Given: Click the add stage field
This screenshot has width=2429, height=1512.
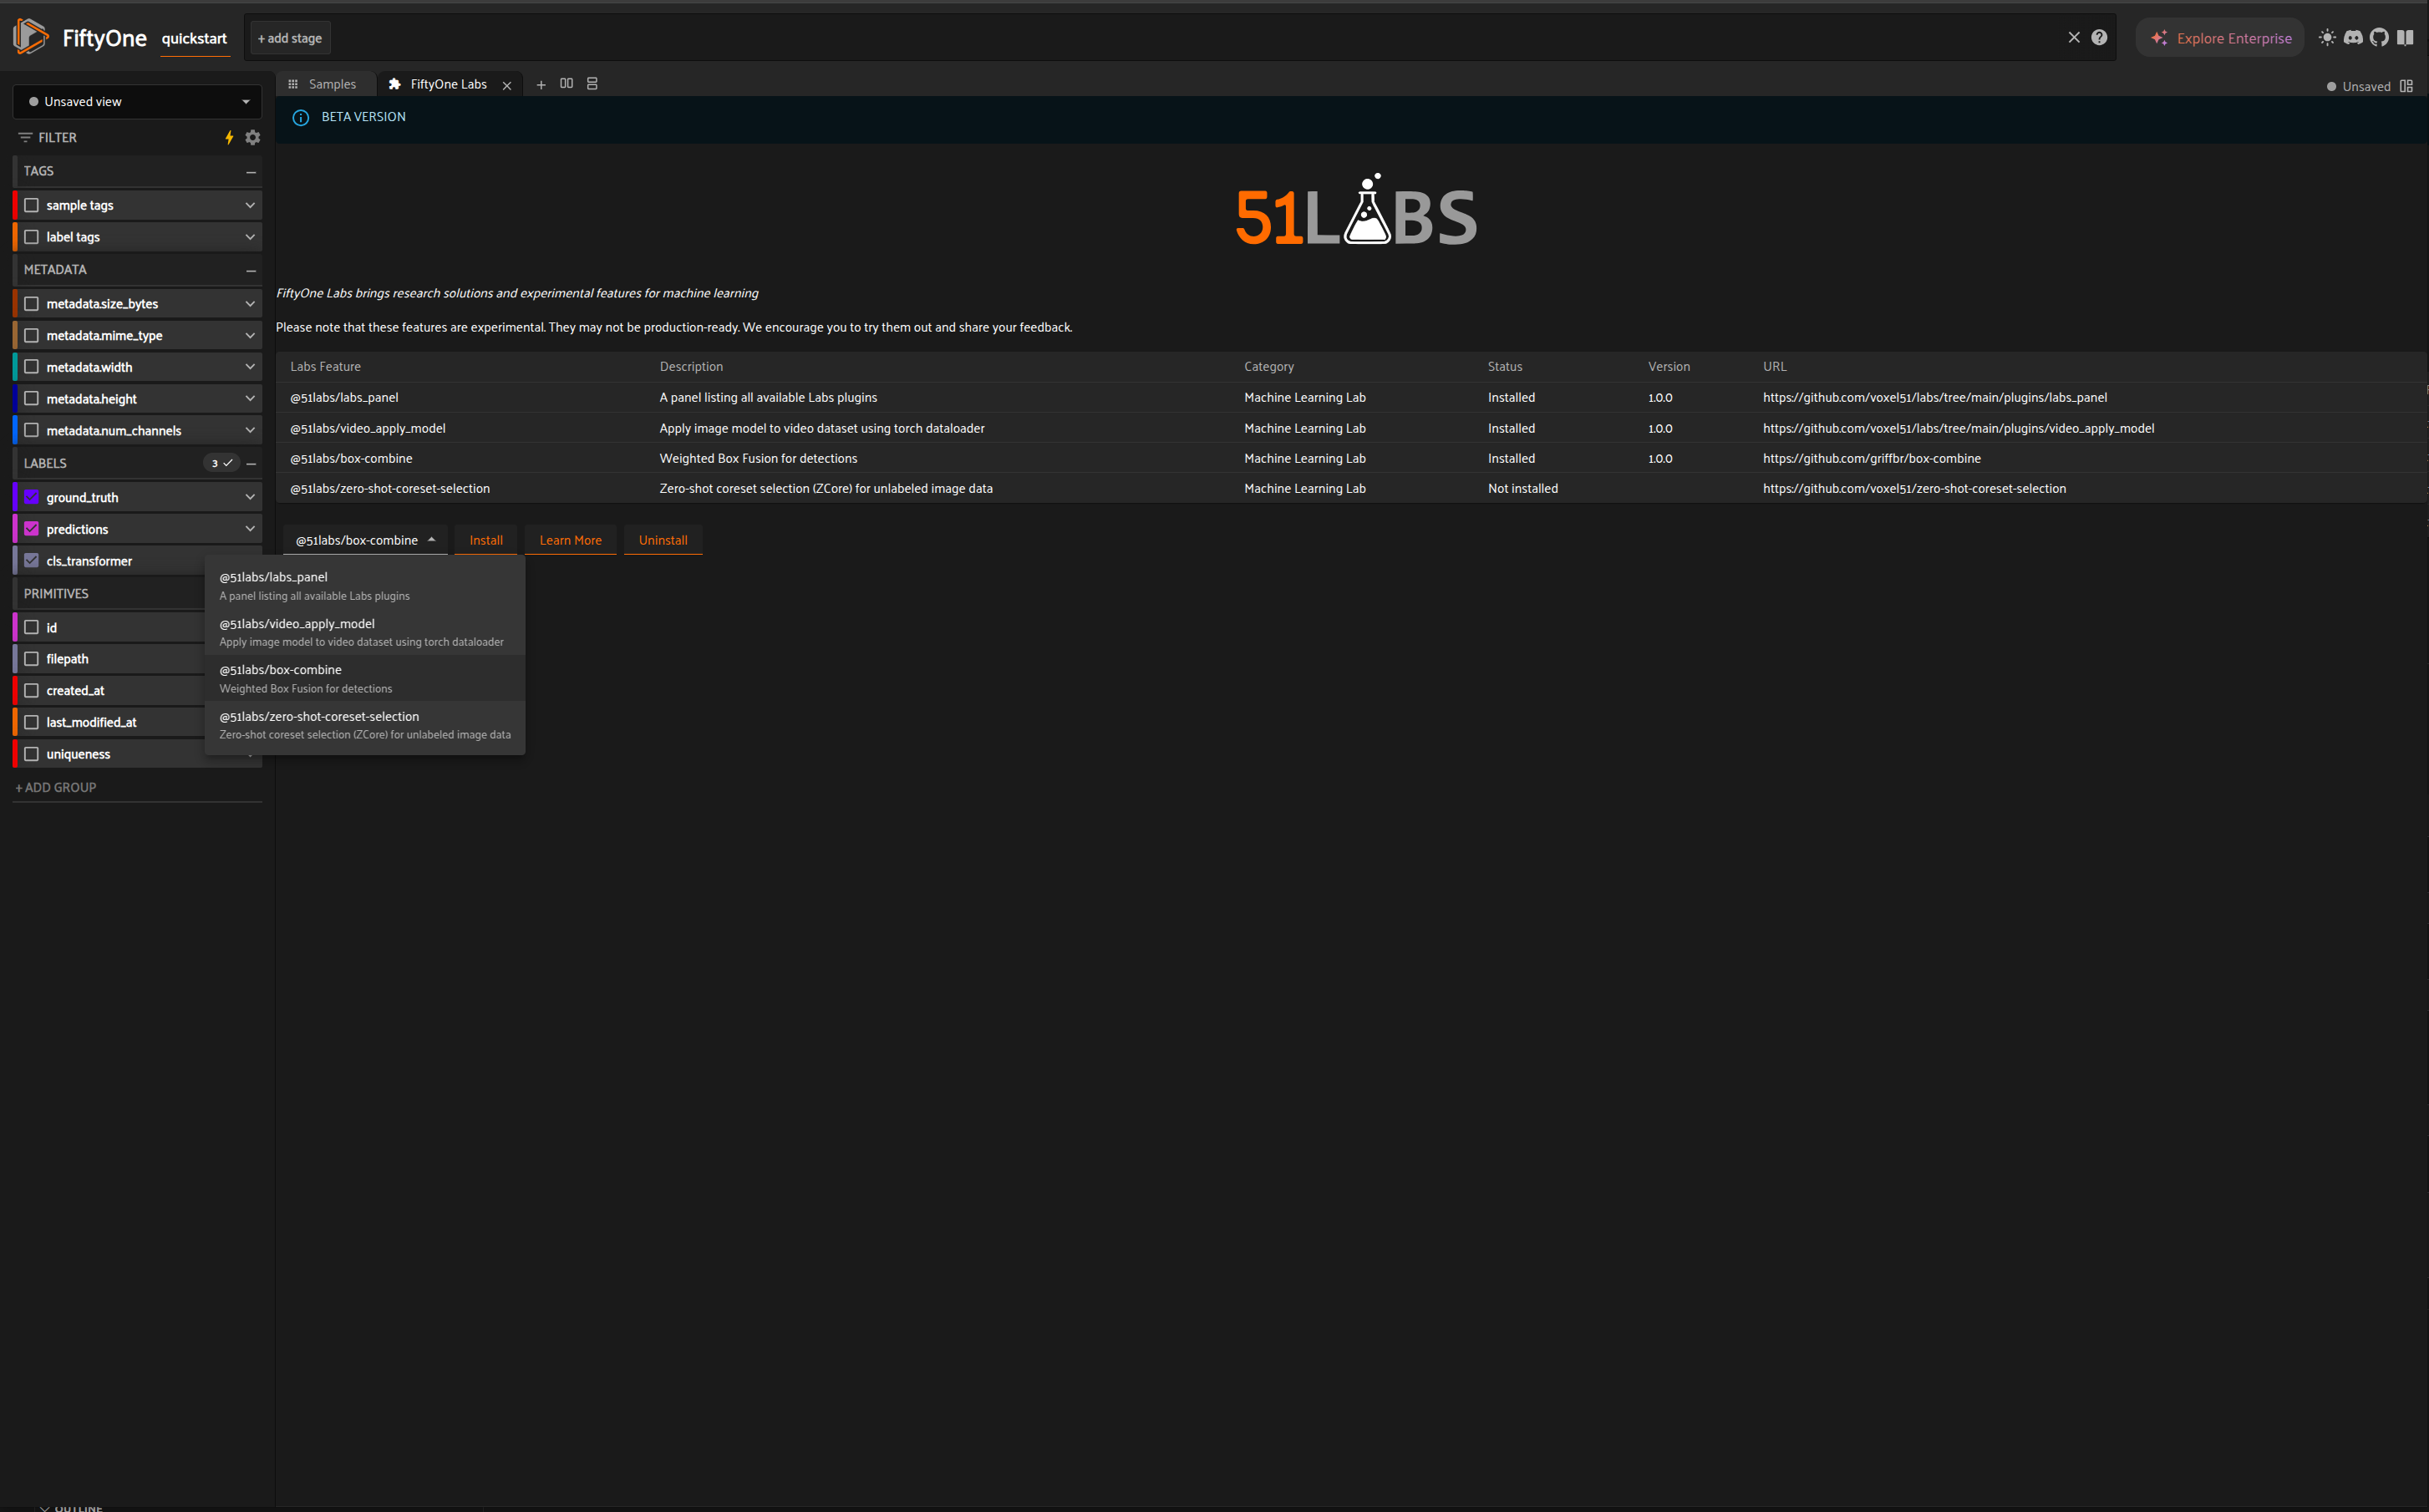Looking at the screenshot, I should click(x=290, y=38).
